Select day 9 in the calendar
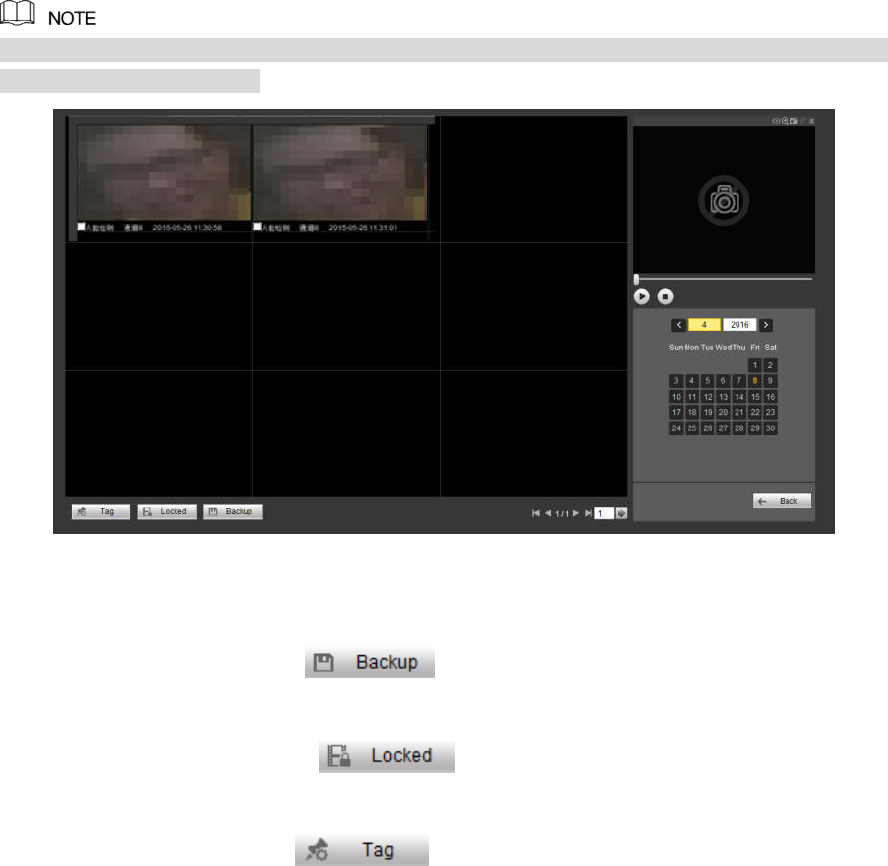Viewport: 888px width, 866px height. (770, 381)
